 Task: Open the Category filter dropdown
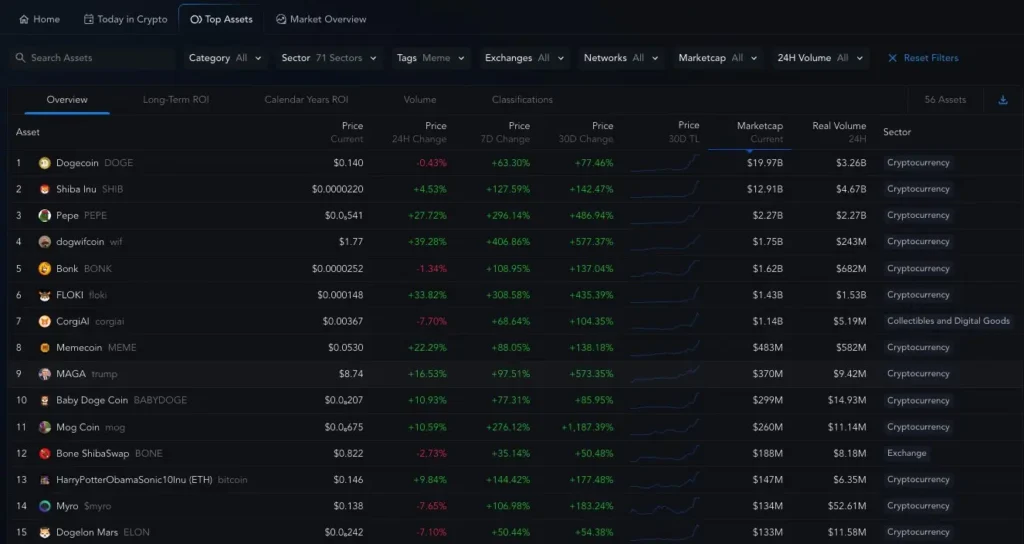tap(225, 58)
